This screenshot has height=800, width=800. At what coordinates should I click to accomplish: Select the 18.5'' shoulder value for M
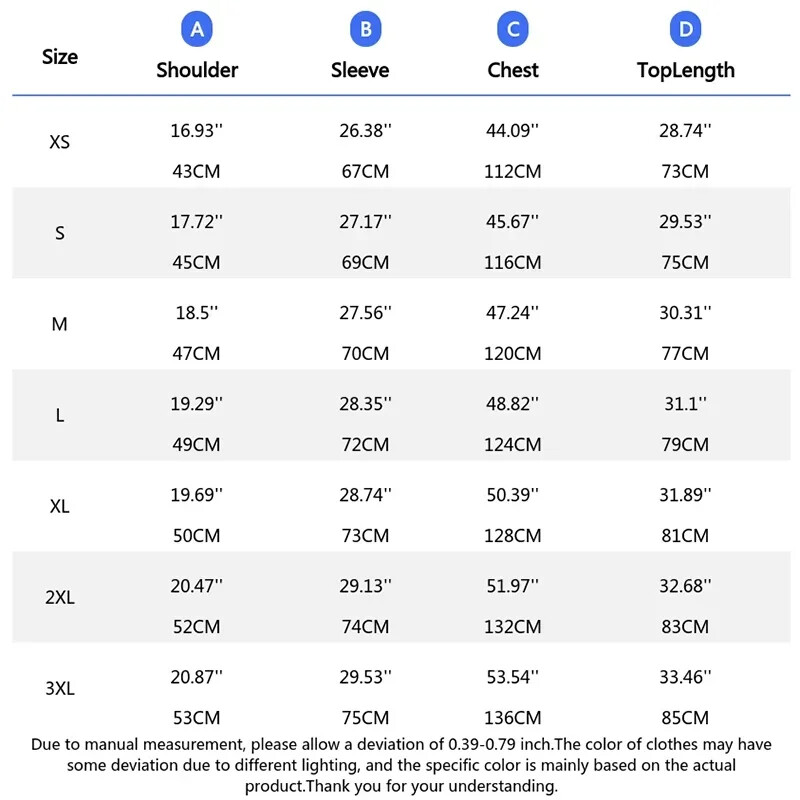tap(196, 312)
